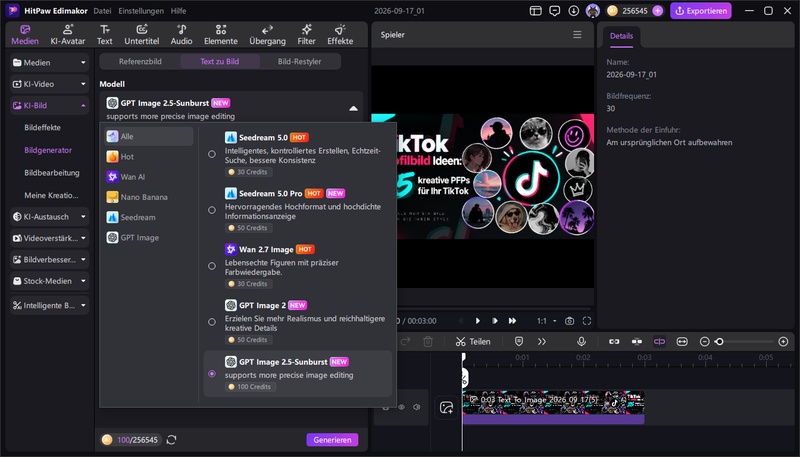
Task: Expand the KI-Video sidebar section
Action: (x=49, y=84)
